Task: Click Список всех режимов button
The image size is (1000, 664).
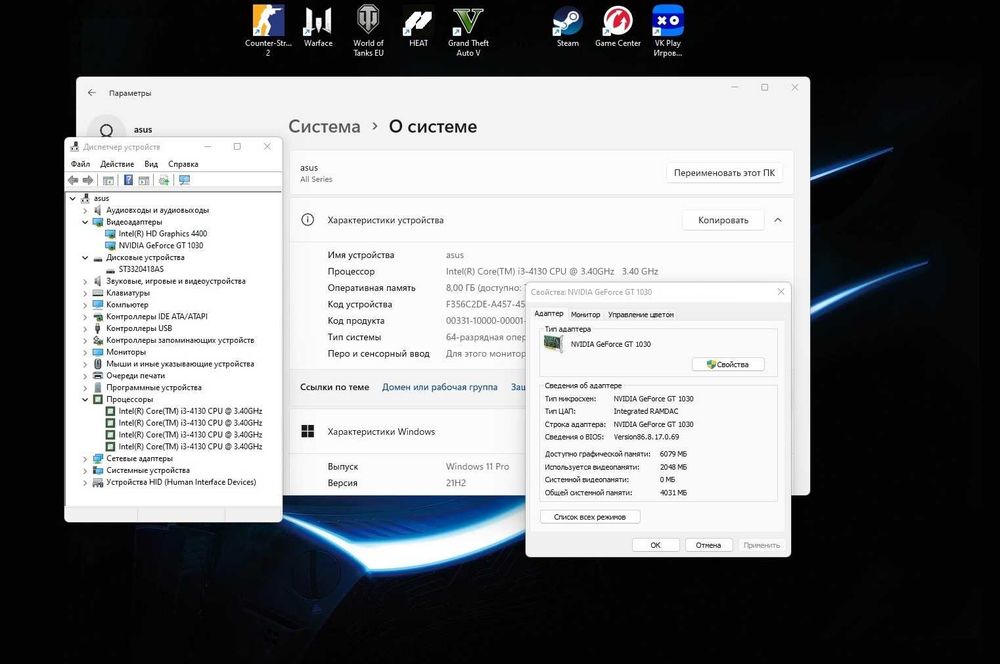Action: coord(590,517)
